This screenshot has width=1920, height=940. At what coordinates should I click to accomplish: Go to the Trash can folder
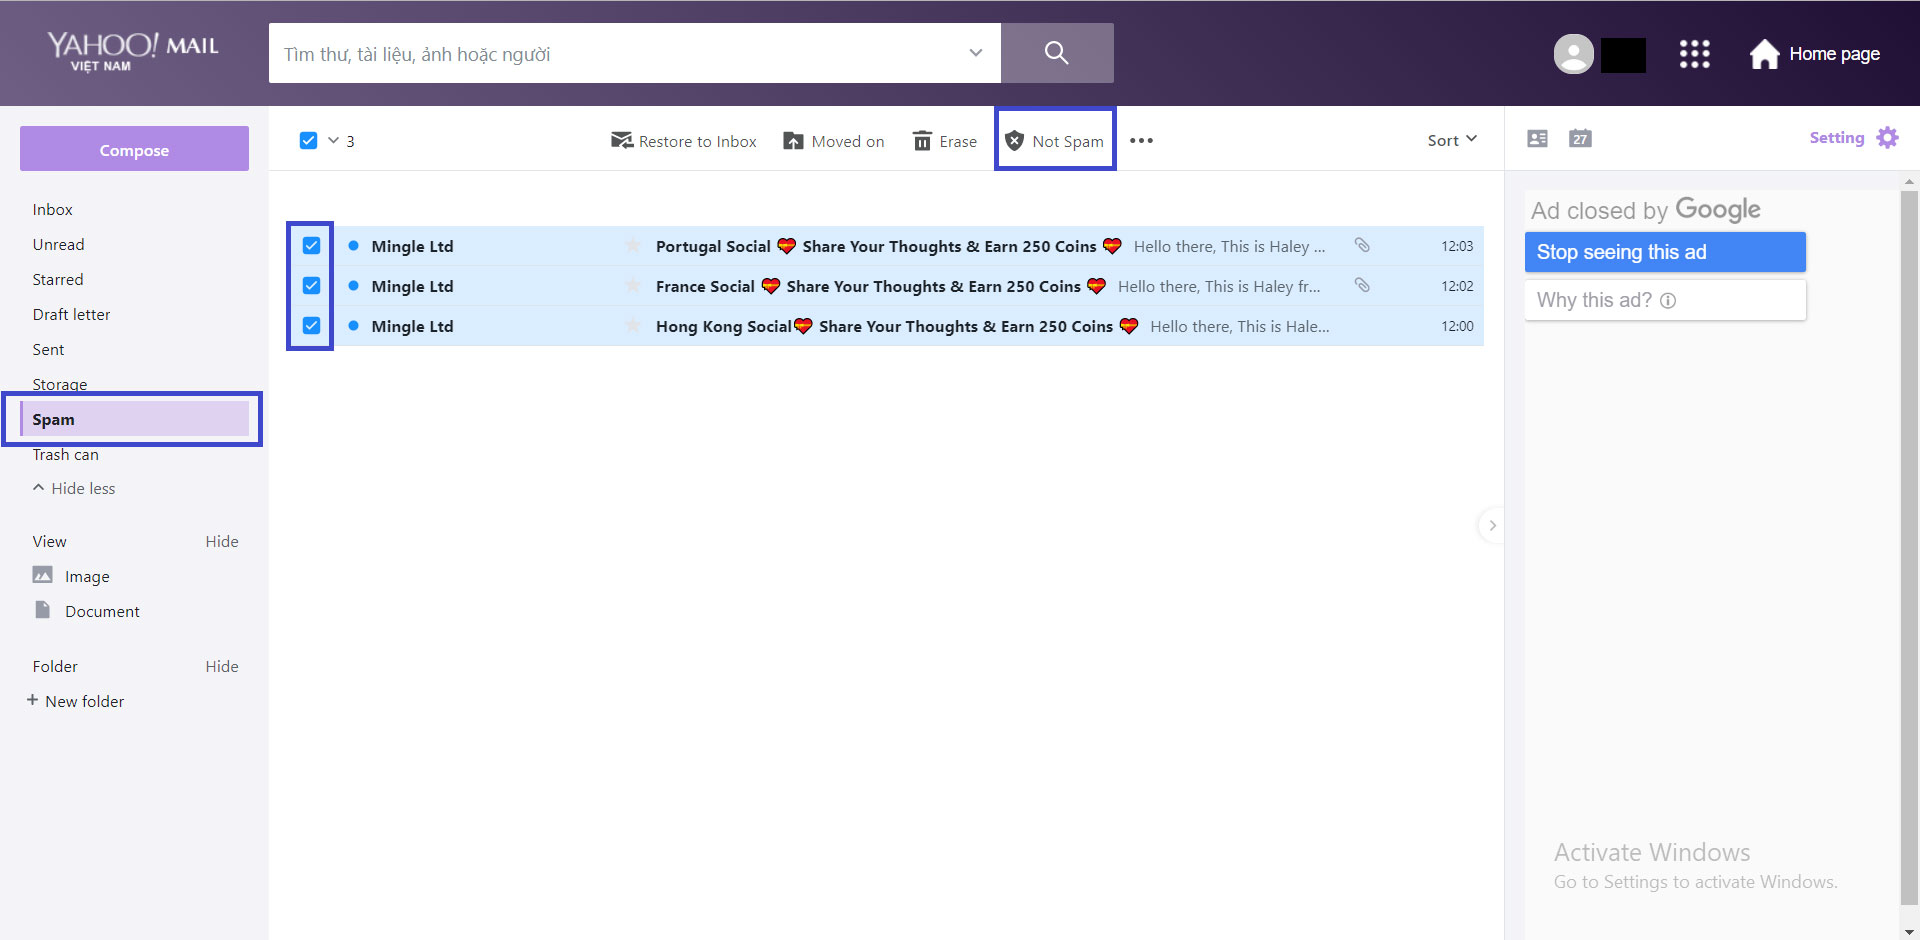(x=65, y=455)
